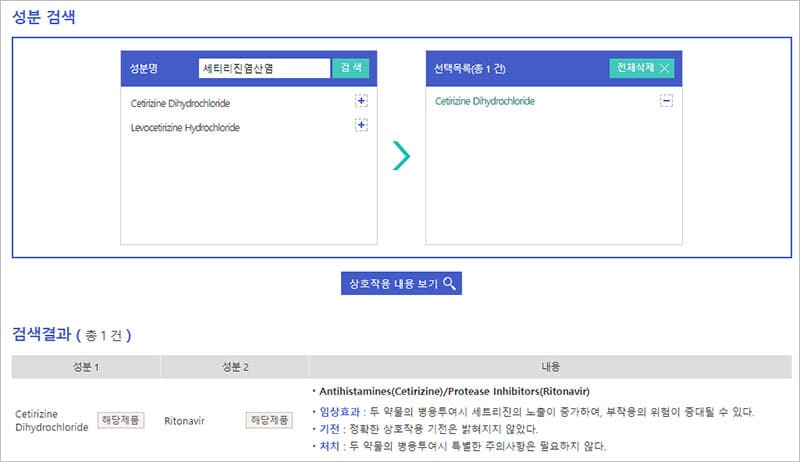Click the 성분 2 column header

click(x=234, y=366)
